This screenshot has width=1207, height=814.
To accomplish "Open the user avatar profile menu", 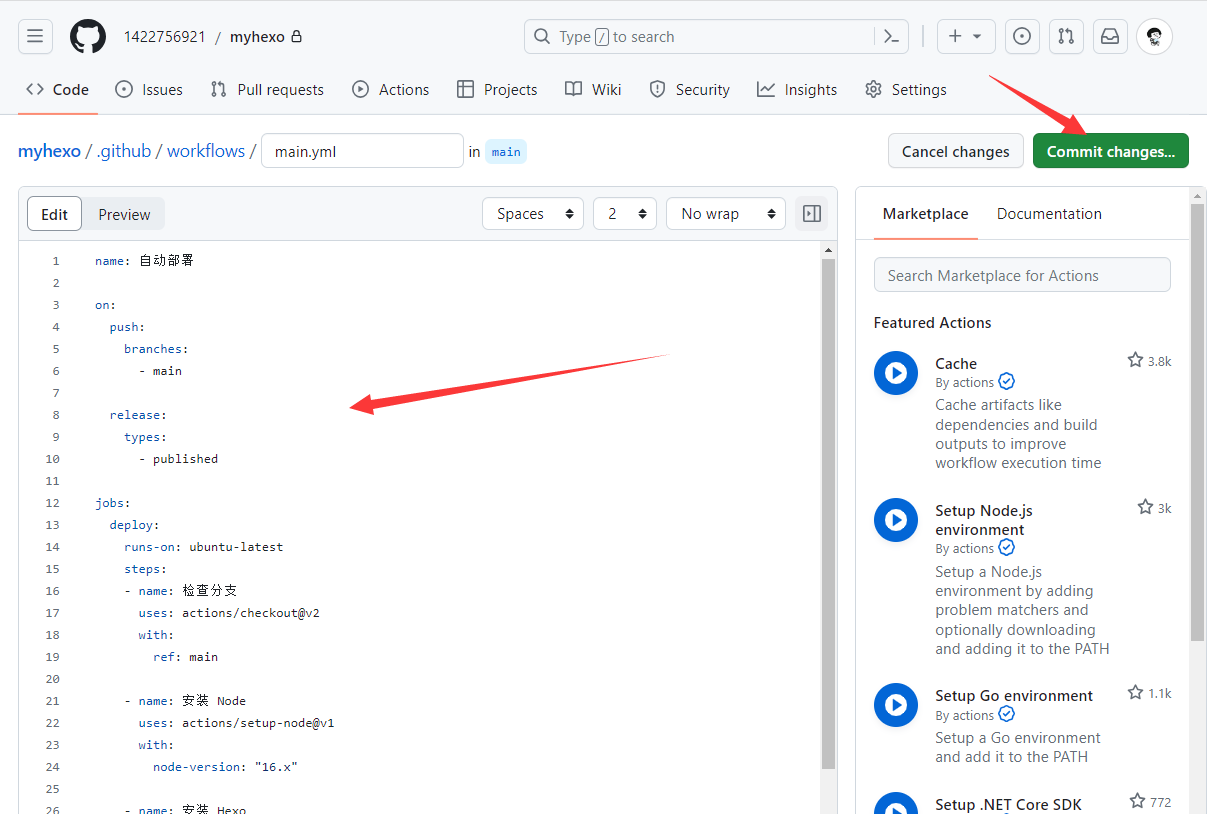I will click(1154, 37).
